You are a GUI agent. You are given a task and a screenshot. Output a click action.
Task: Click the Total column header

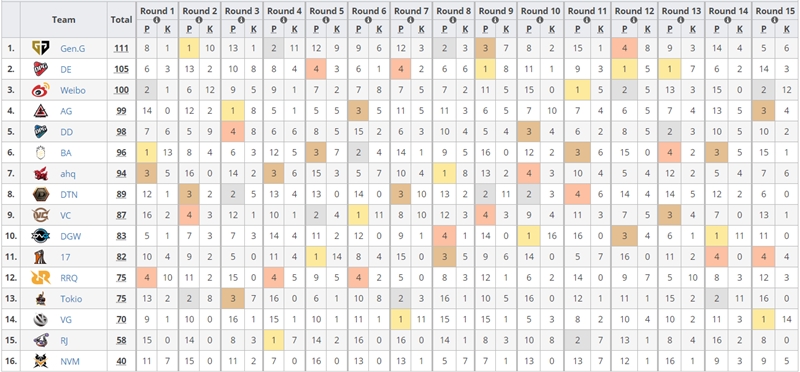point(121,19)
